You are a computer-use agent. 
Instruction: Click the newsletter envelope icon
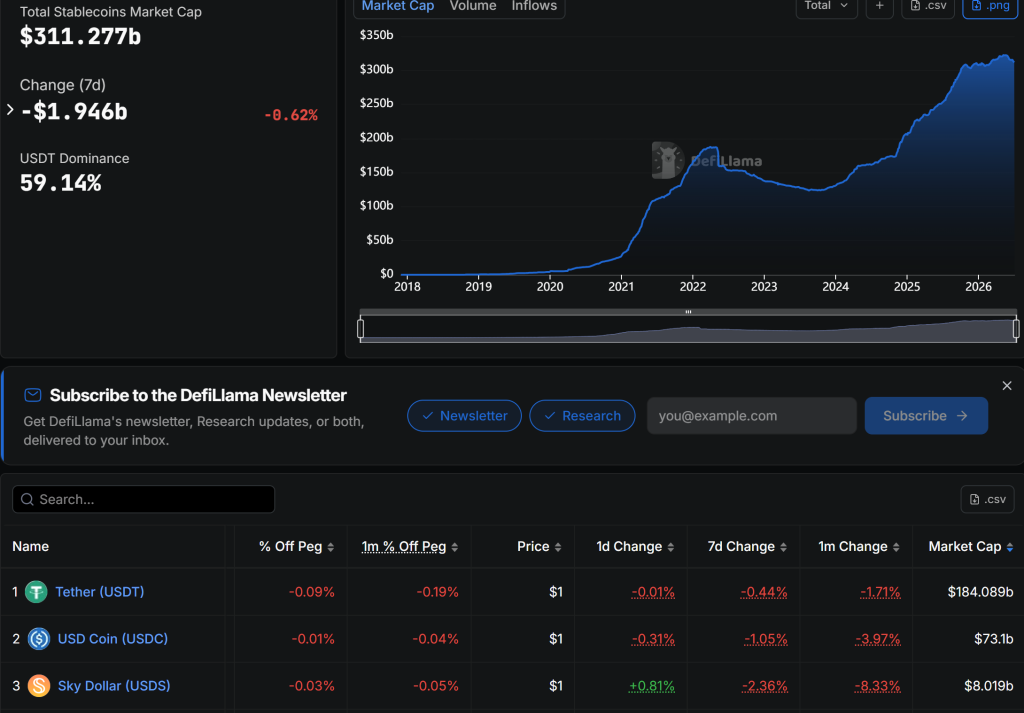[x=33, y=395]
